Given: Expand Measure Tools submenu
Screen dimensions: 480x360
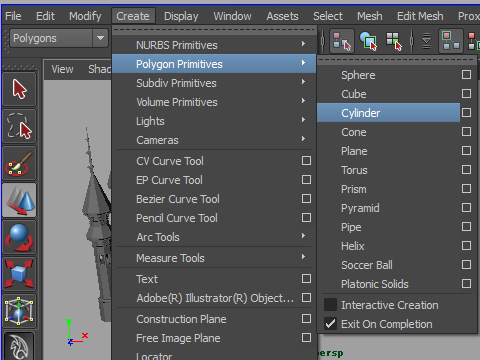Looking at the screenshot, I should pyautogui.click(x=215, y=258).
